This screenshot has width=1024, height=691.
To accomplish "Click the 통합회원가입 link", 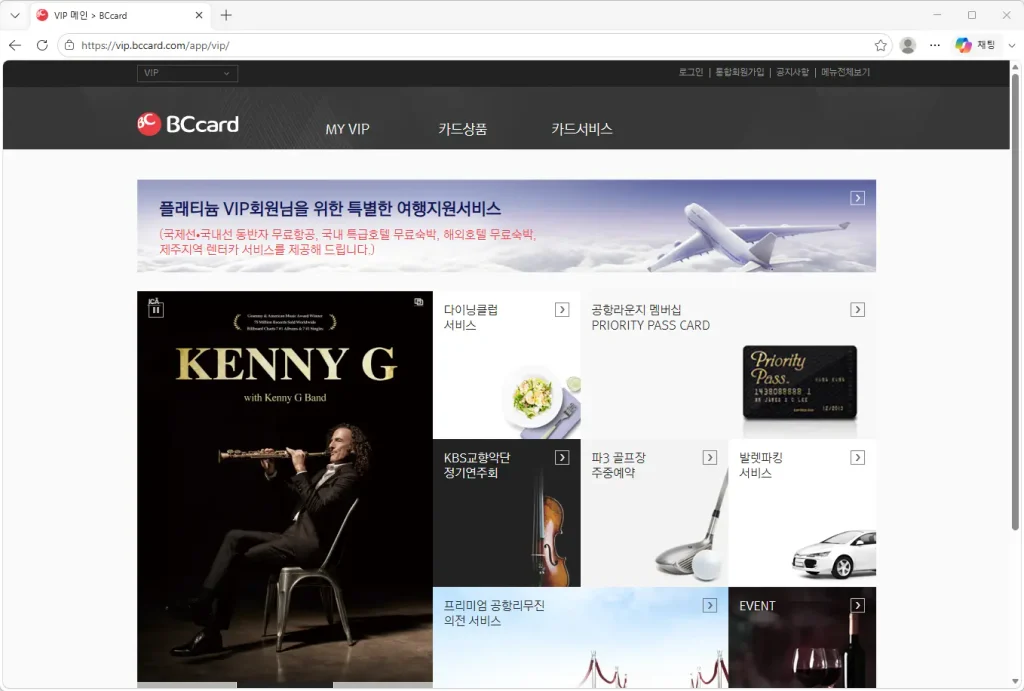I will 739,72.
